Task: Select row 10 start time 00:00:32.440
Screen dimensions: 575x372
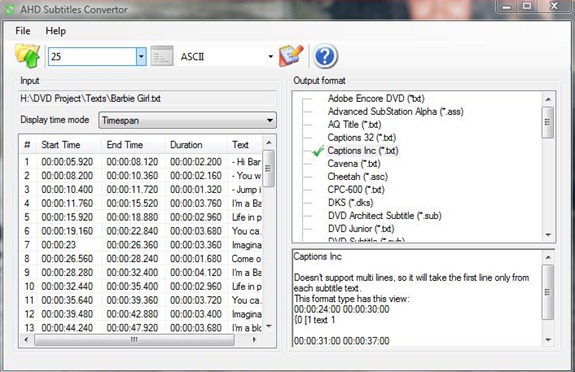Action: (x=67, y=286)
